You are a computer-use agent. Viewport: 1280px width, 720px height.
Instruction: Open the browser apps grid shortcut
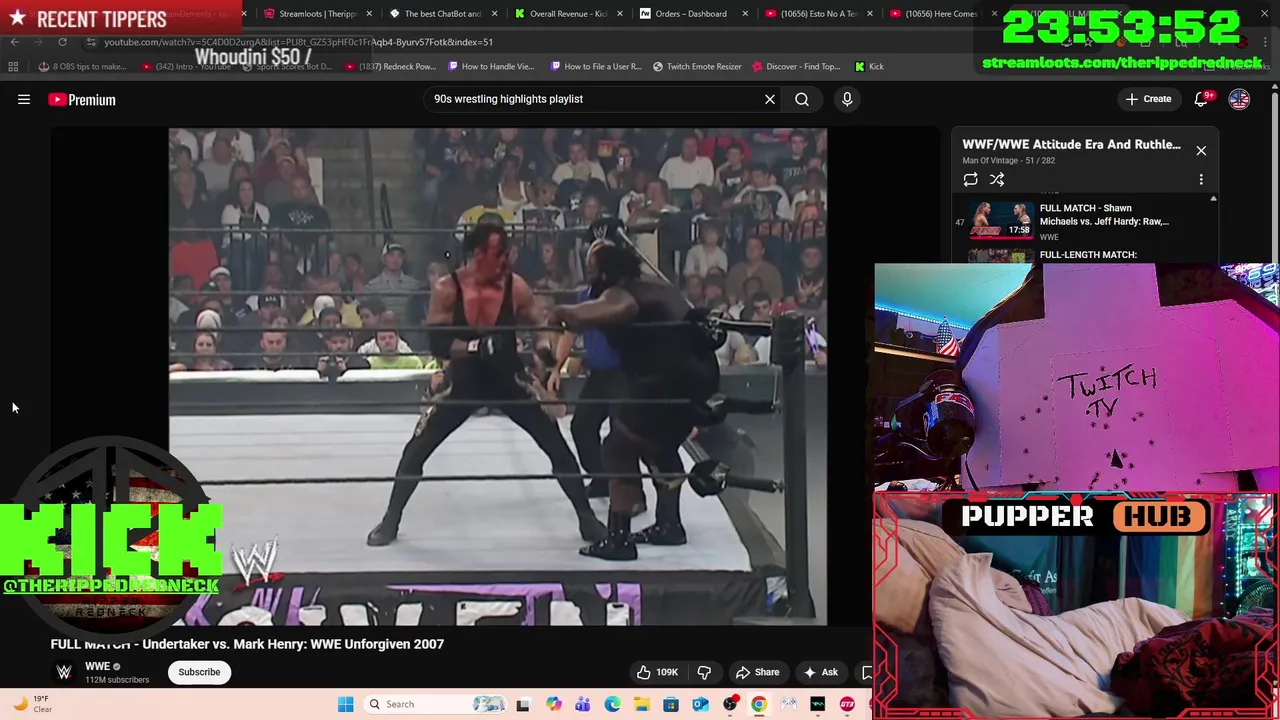(13, 66)
